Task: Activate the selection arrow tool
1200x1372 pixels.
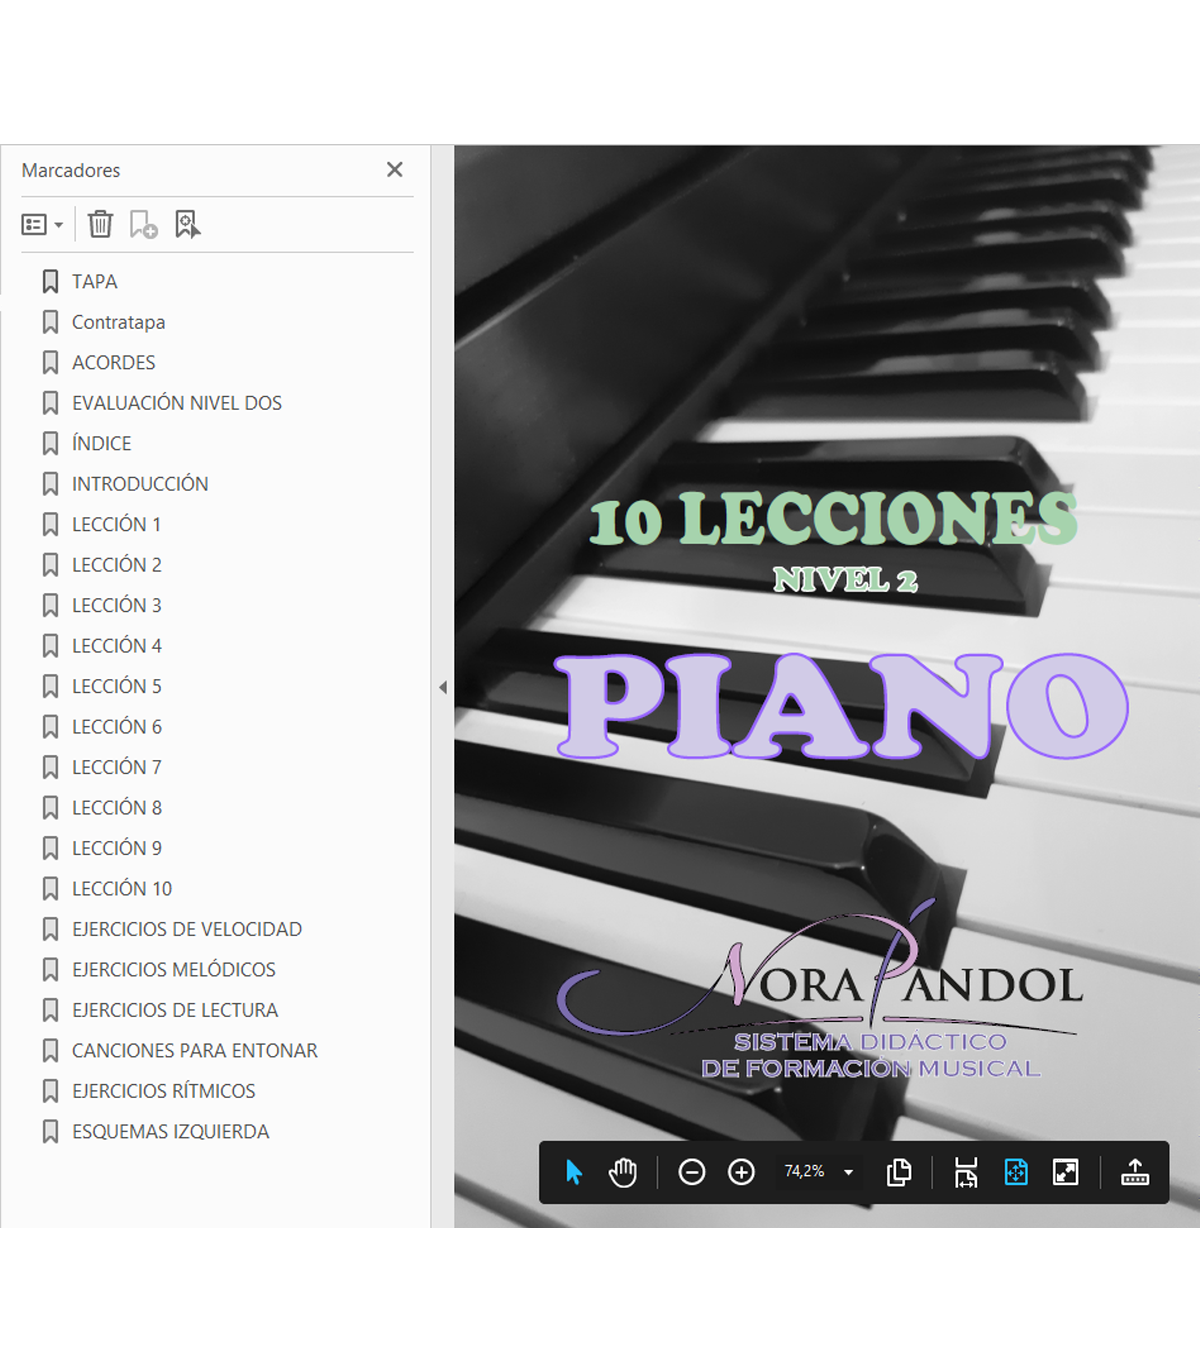Action: 574,1172
